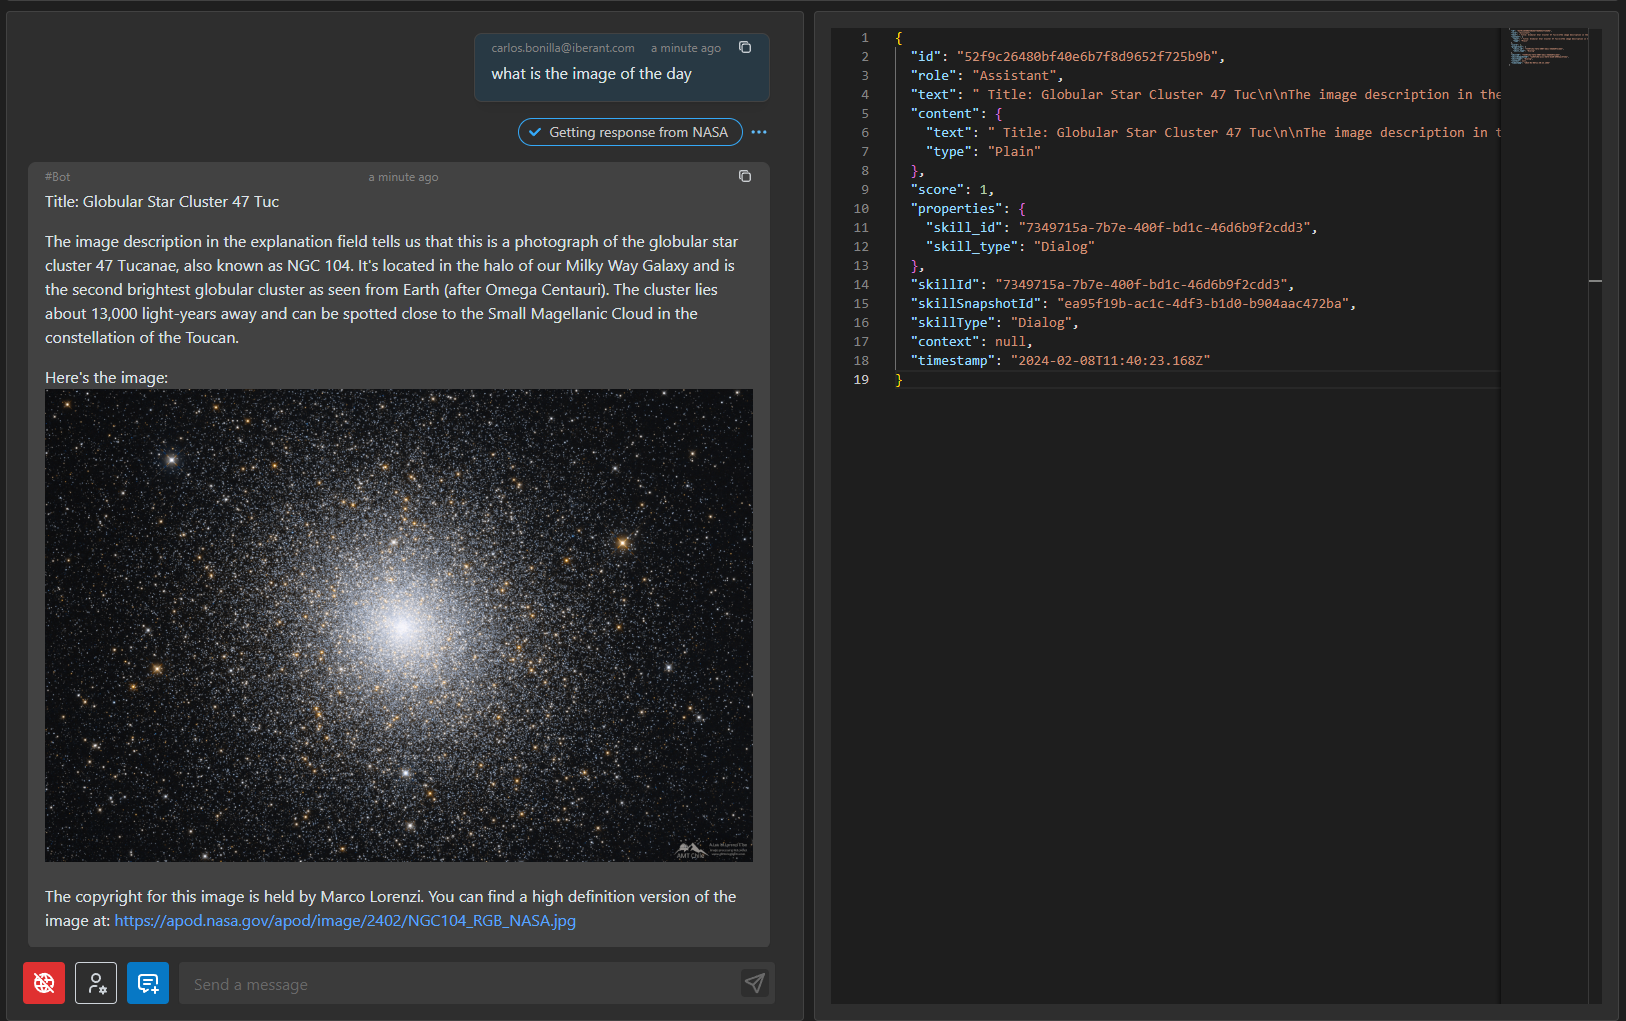Copy the bot response message
The height and width of the screenshot is (1021, 1626).
pyautogui.click(x=745, y=176)
